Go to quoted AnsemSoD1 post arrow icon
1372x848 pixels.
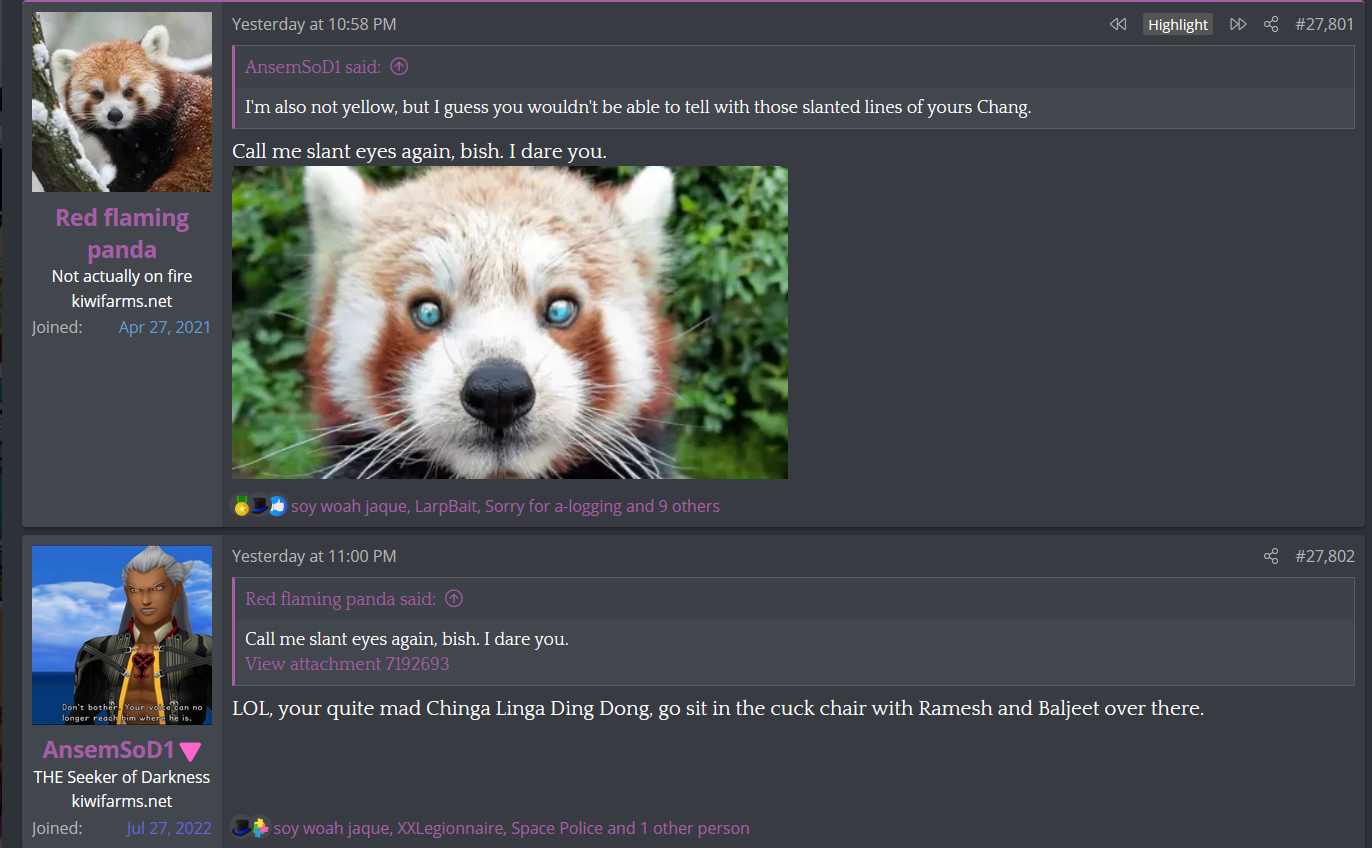[399, 67]
